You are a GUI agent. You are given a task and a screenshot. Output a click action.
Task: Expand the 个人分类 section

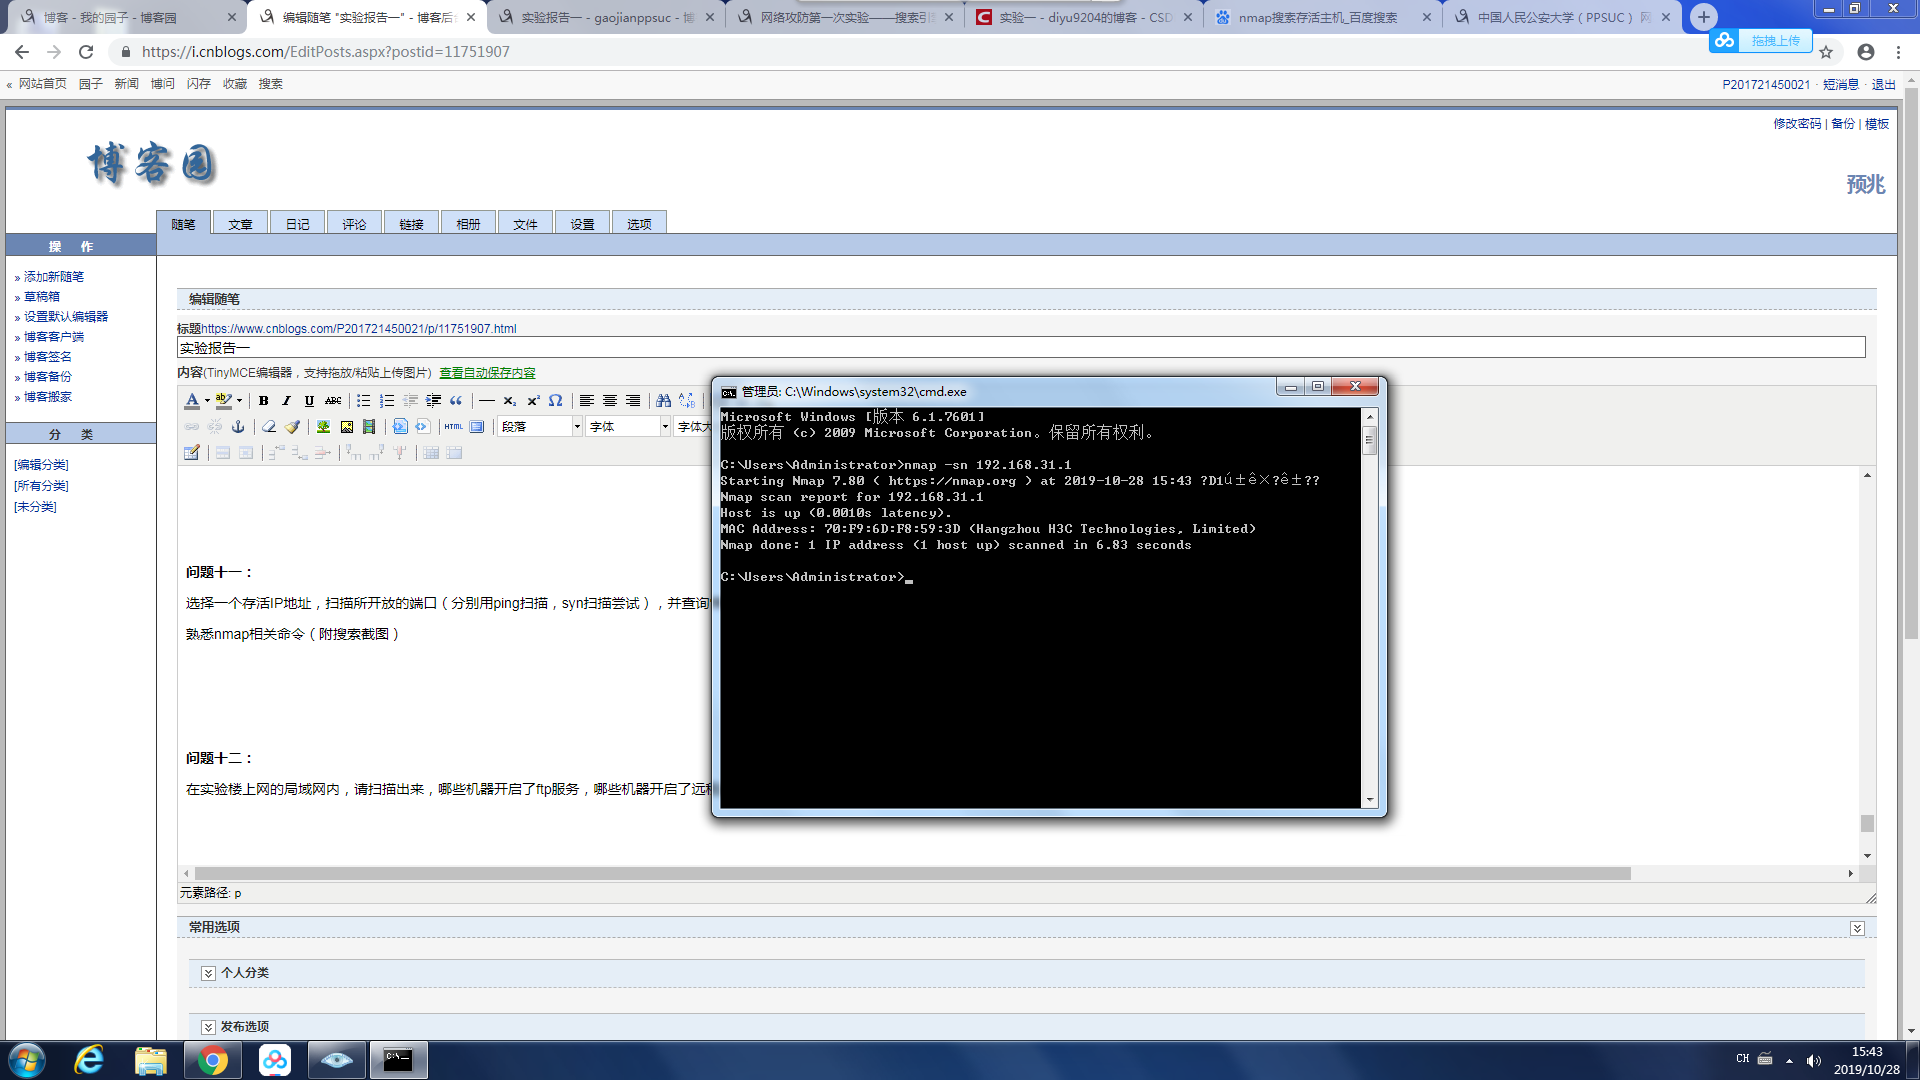tap(208, 973)
